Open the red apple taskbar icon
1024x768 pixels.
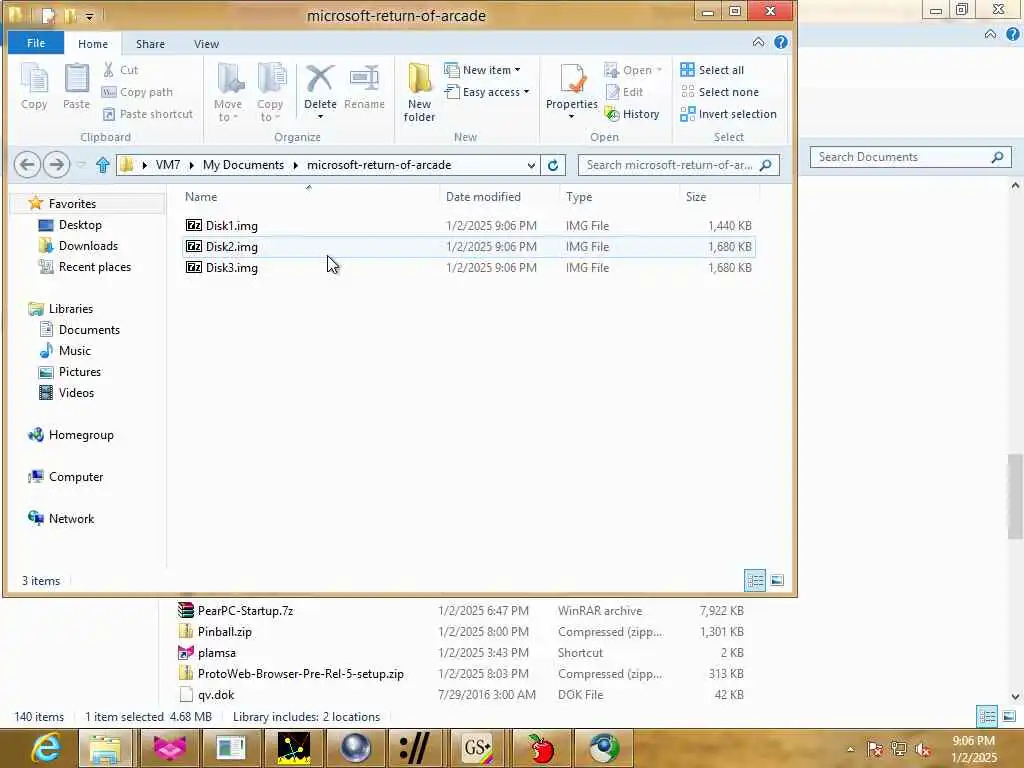541,748
